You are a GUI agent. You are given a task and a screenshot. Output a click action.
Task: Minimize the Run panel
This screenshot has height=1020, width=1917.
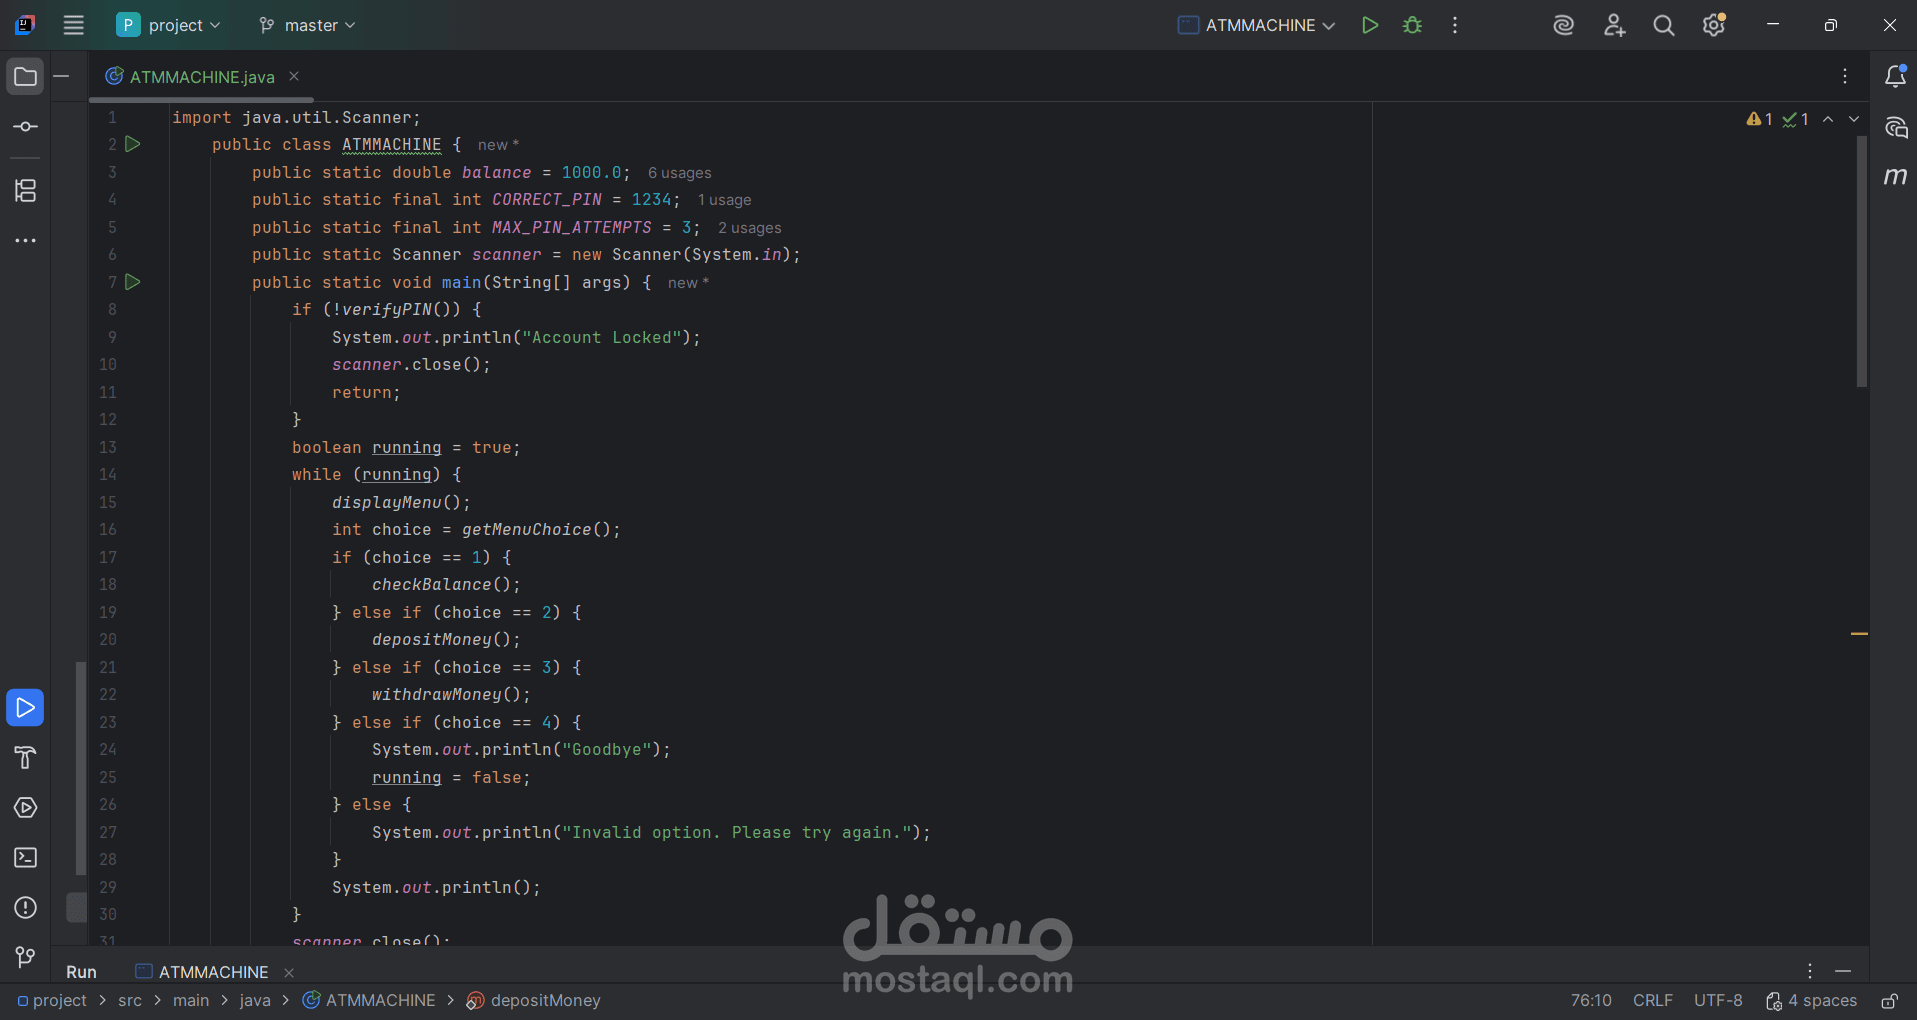[x=1843, y=971]
